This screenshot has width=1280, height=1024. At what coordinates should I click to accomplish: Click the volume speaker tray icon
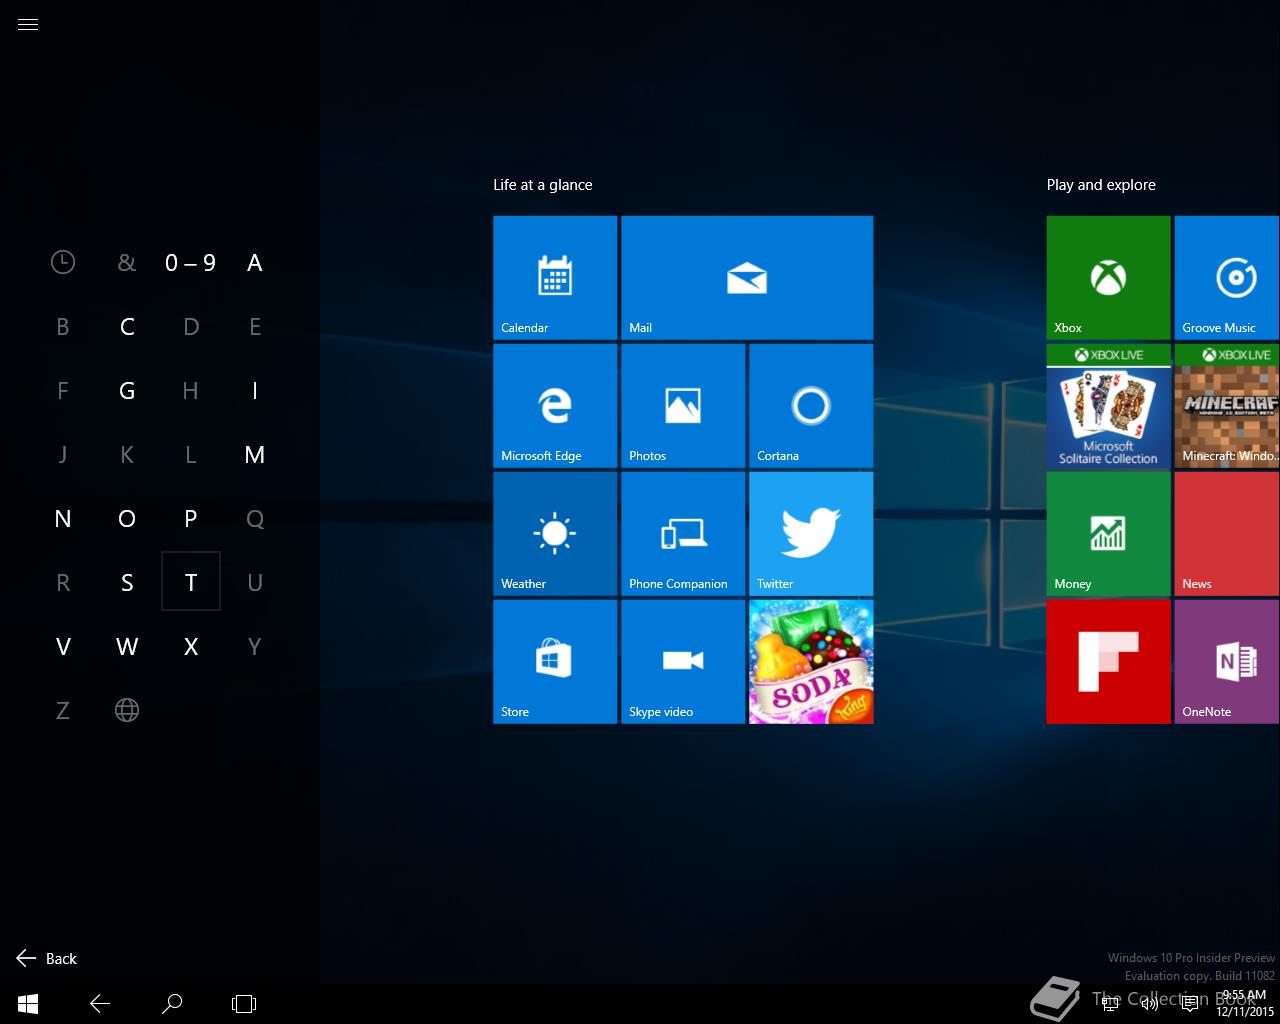pos(1150,1003)
